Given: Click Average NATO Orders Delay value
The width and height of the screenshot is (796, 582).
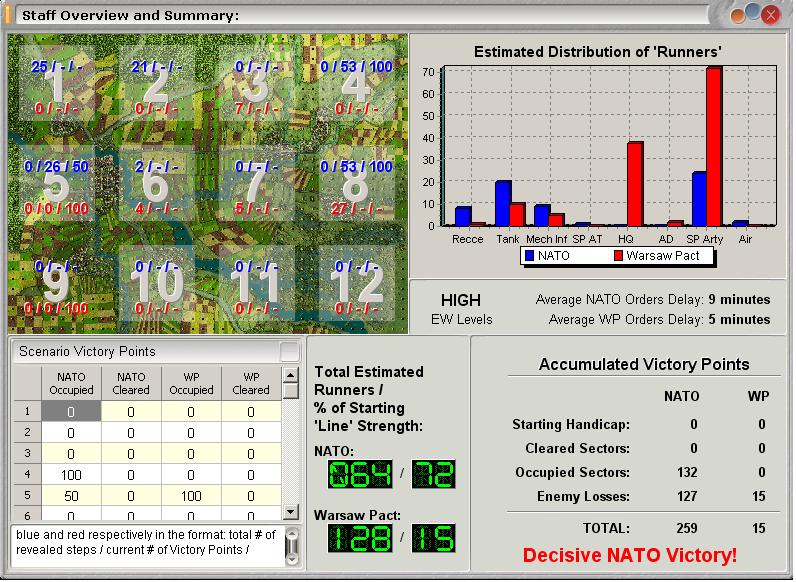Looking at the screenshot, I should [x=739, y=300].
